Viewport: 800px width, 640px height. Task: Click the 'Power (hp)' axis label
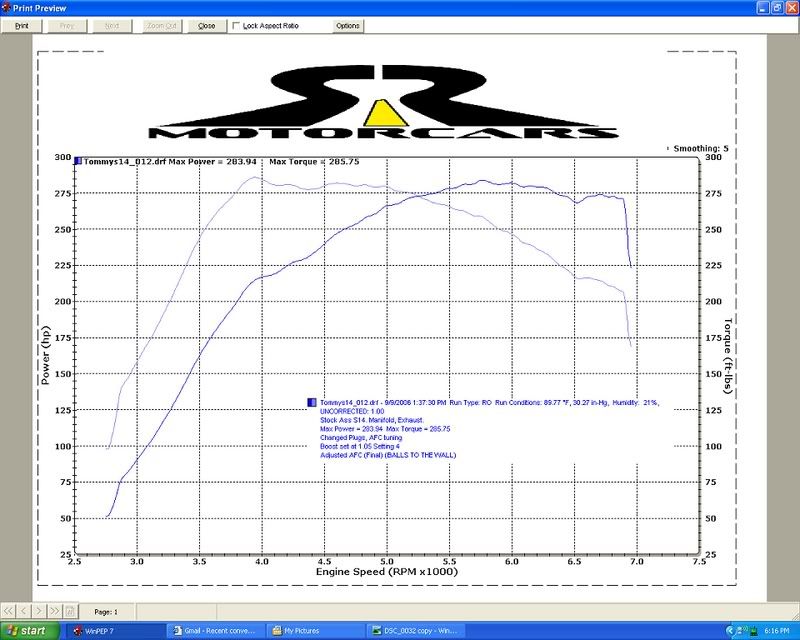point(45,355)
